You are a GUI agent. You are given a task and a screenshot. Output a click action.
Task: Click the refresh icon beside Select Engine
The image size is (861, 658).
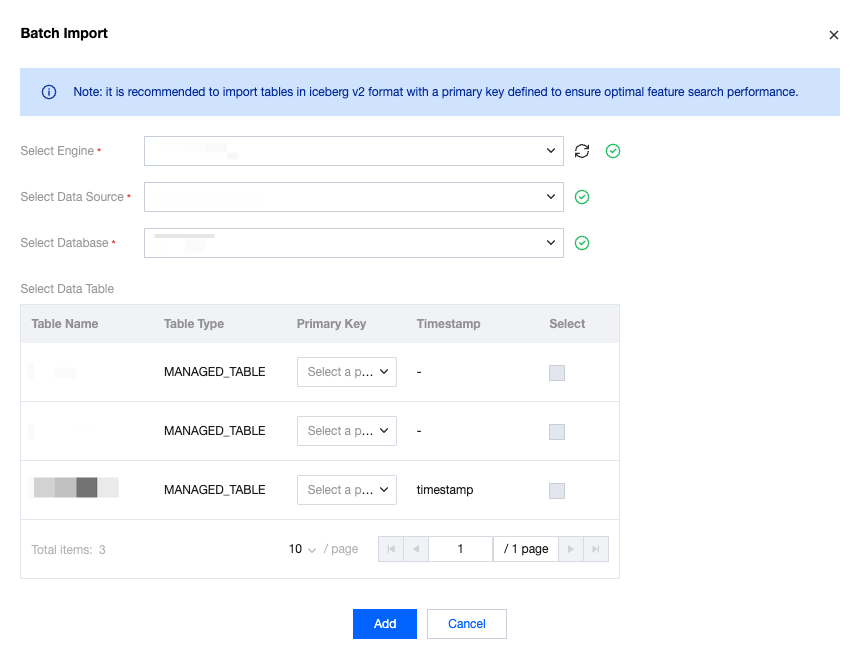pos(582,151)
